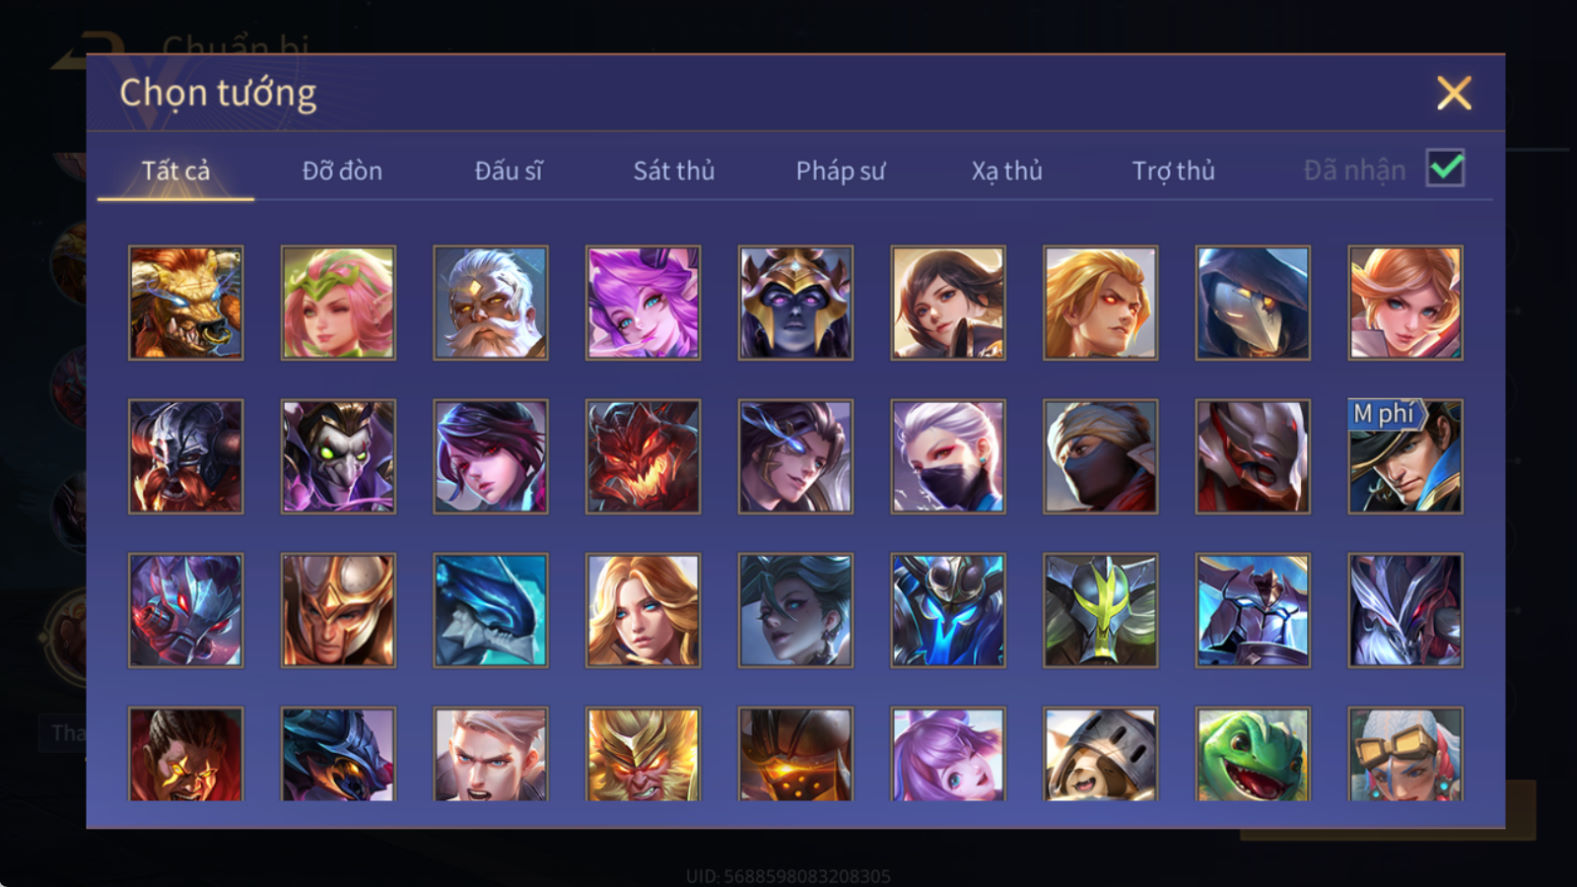Viewport: 1577px width, 887px height.
Task: Select the hooded plague-mask hero portrait
Action: [x=1253, y=303]
